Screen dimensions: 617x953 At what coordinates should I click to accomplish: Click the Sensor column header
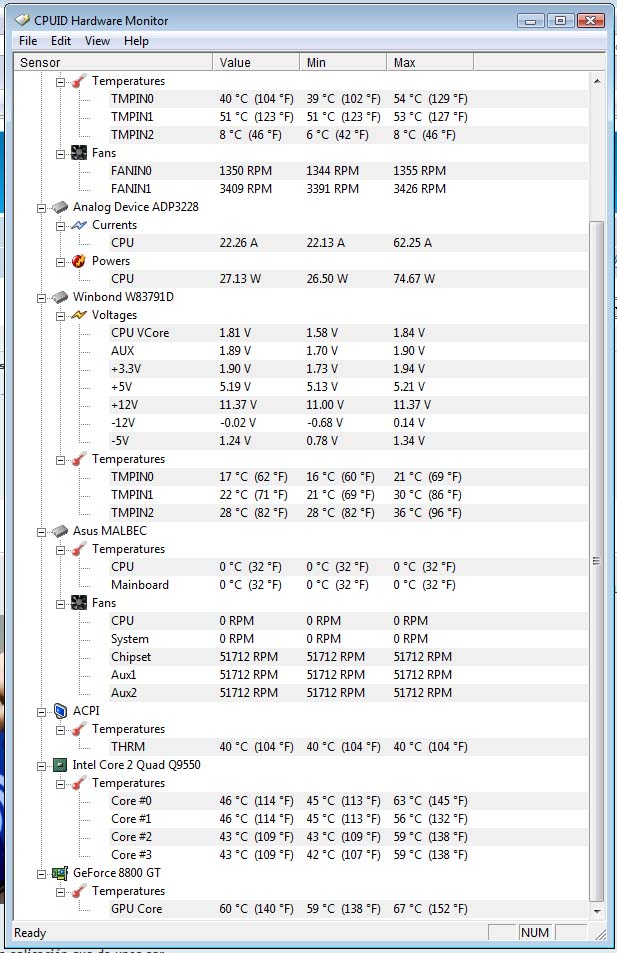click(113, 62)
